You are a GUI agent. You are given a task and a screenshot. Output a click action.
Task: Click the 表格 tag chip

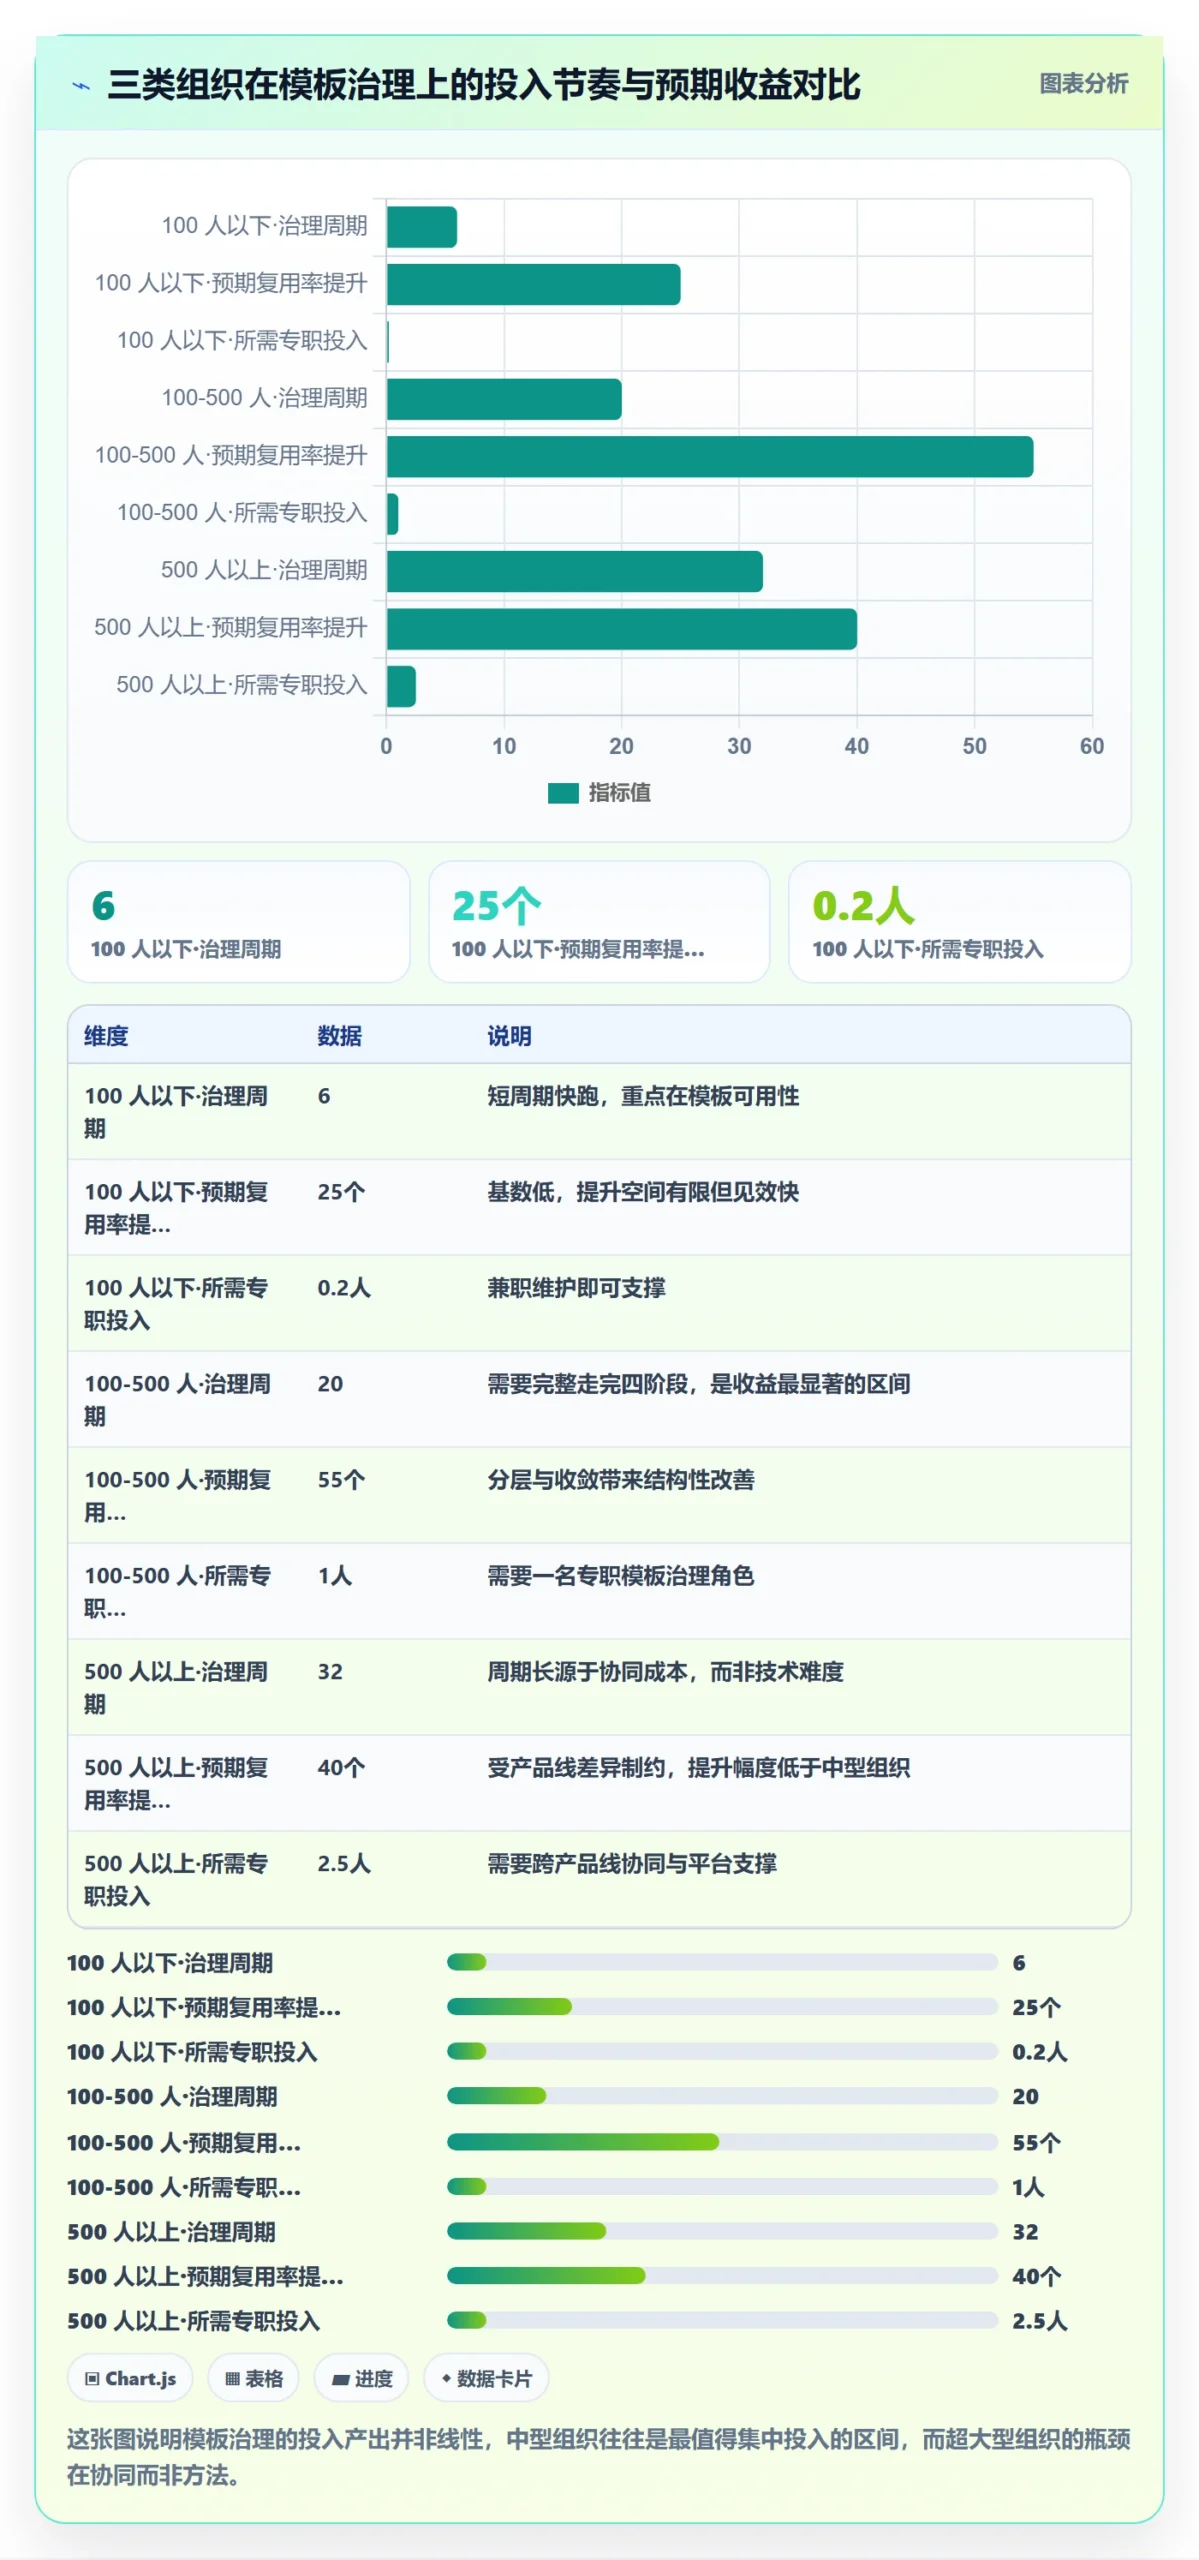pos(254,2378)
